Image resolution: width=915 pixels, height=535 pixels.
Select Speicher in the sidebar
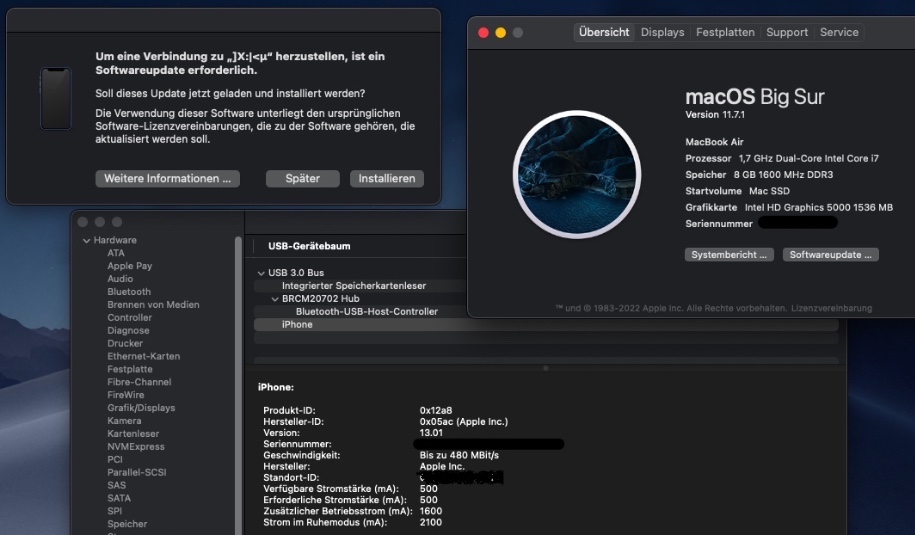127,524
